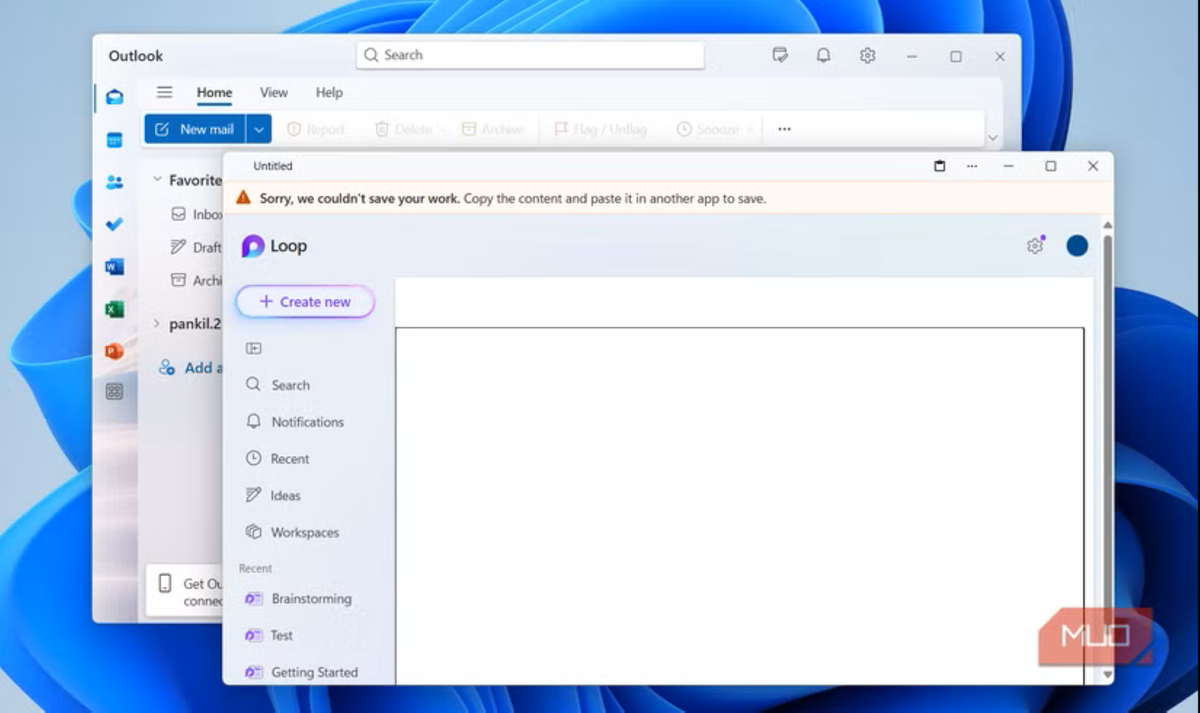Screen dimensions: 1200x713
Task: Open the Help tab
Action: [329, 92]
